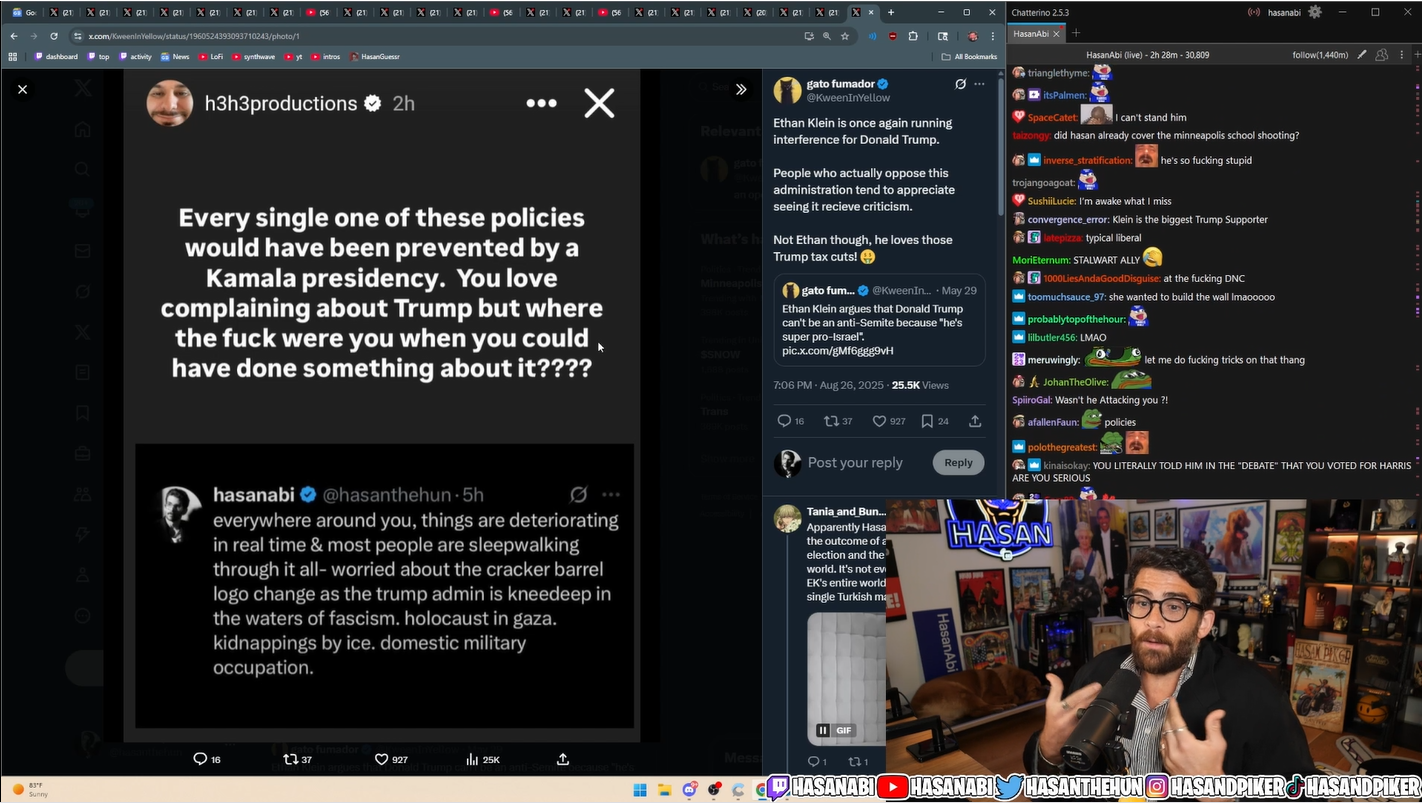This screenshot has width=1422, height=803.
Task: Toggle Chatterino streamer mode indicator
Action: 1254,12
